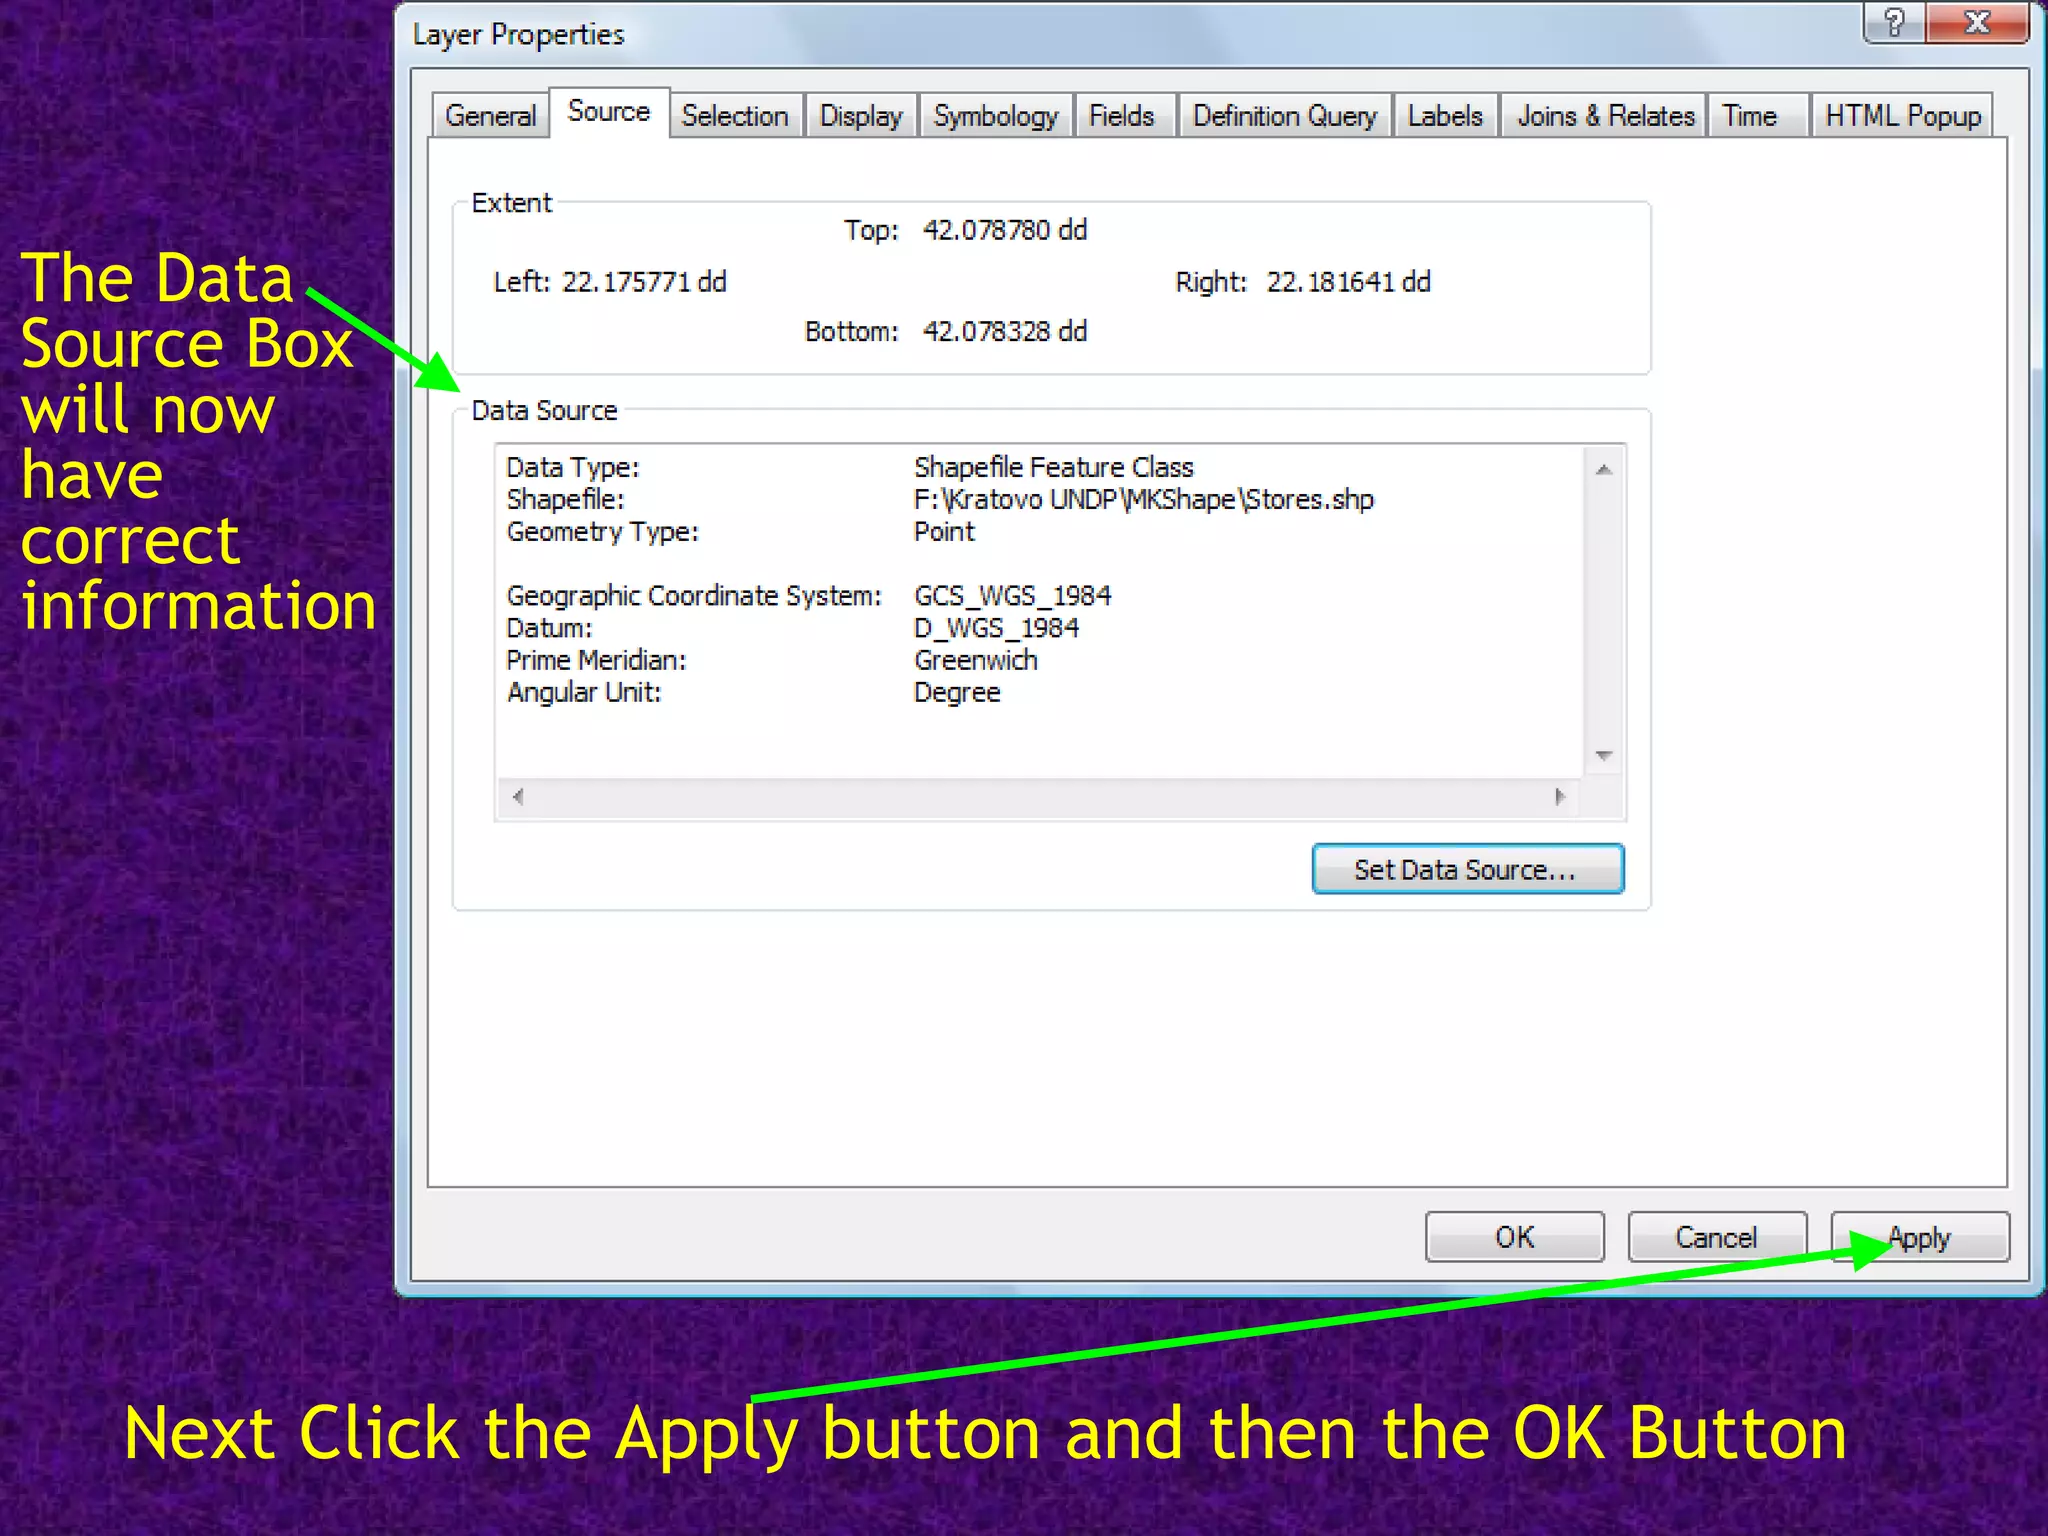The image size is (2048, 1536).
Task: Click the Left extent value 22.175771 dd
Action: coord(644,282)
